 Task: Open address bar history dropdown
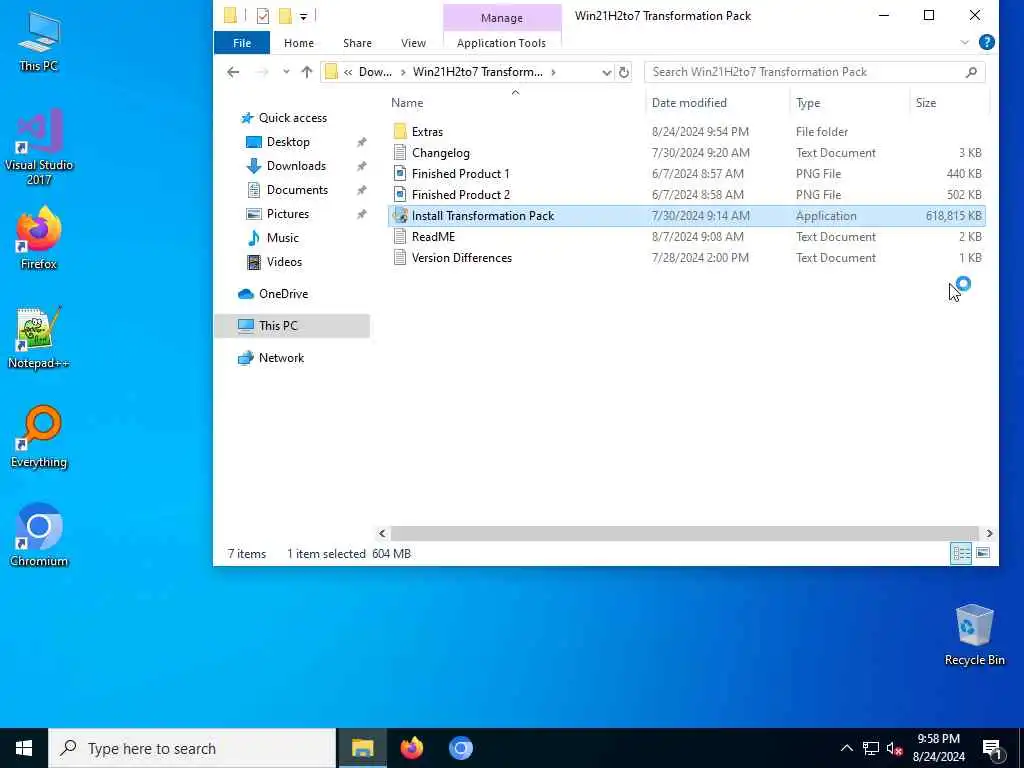click(x=607, y=72)
